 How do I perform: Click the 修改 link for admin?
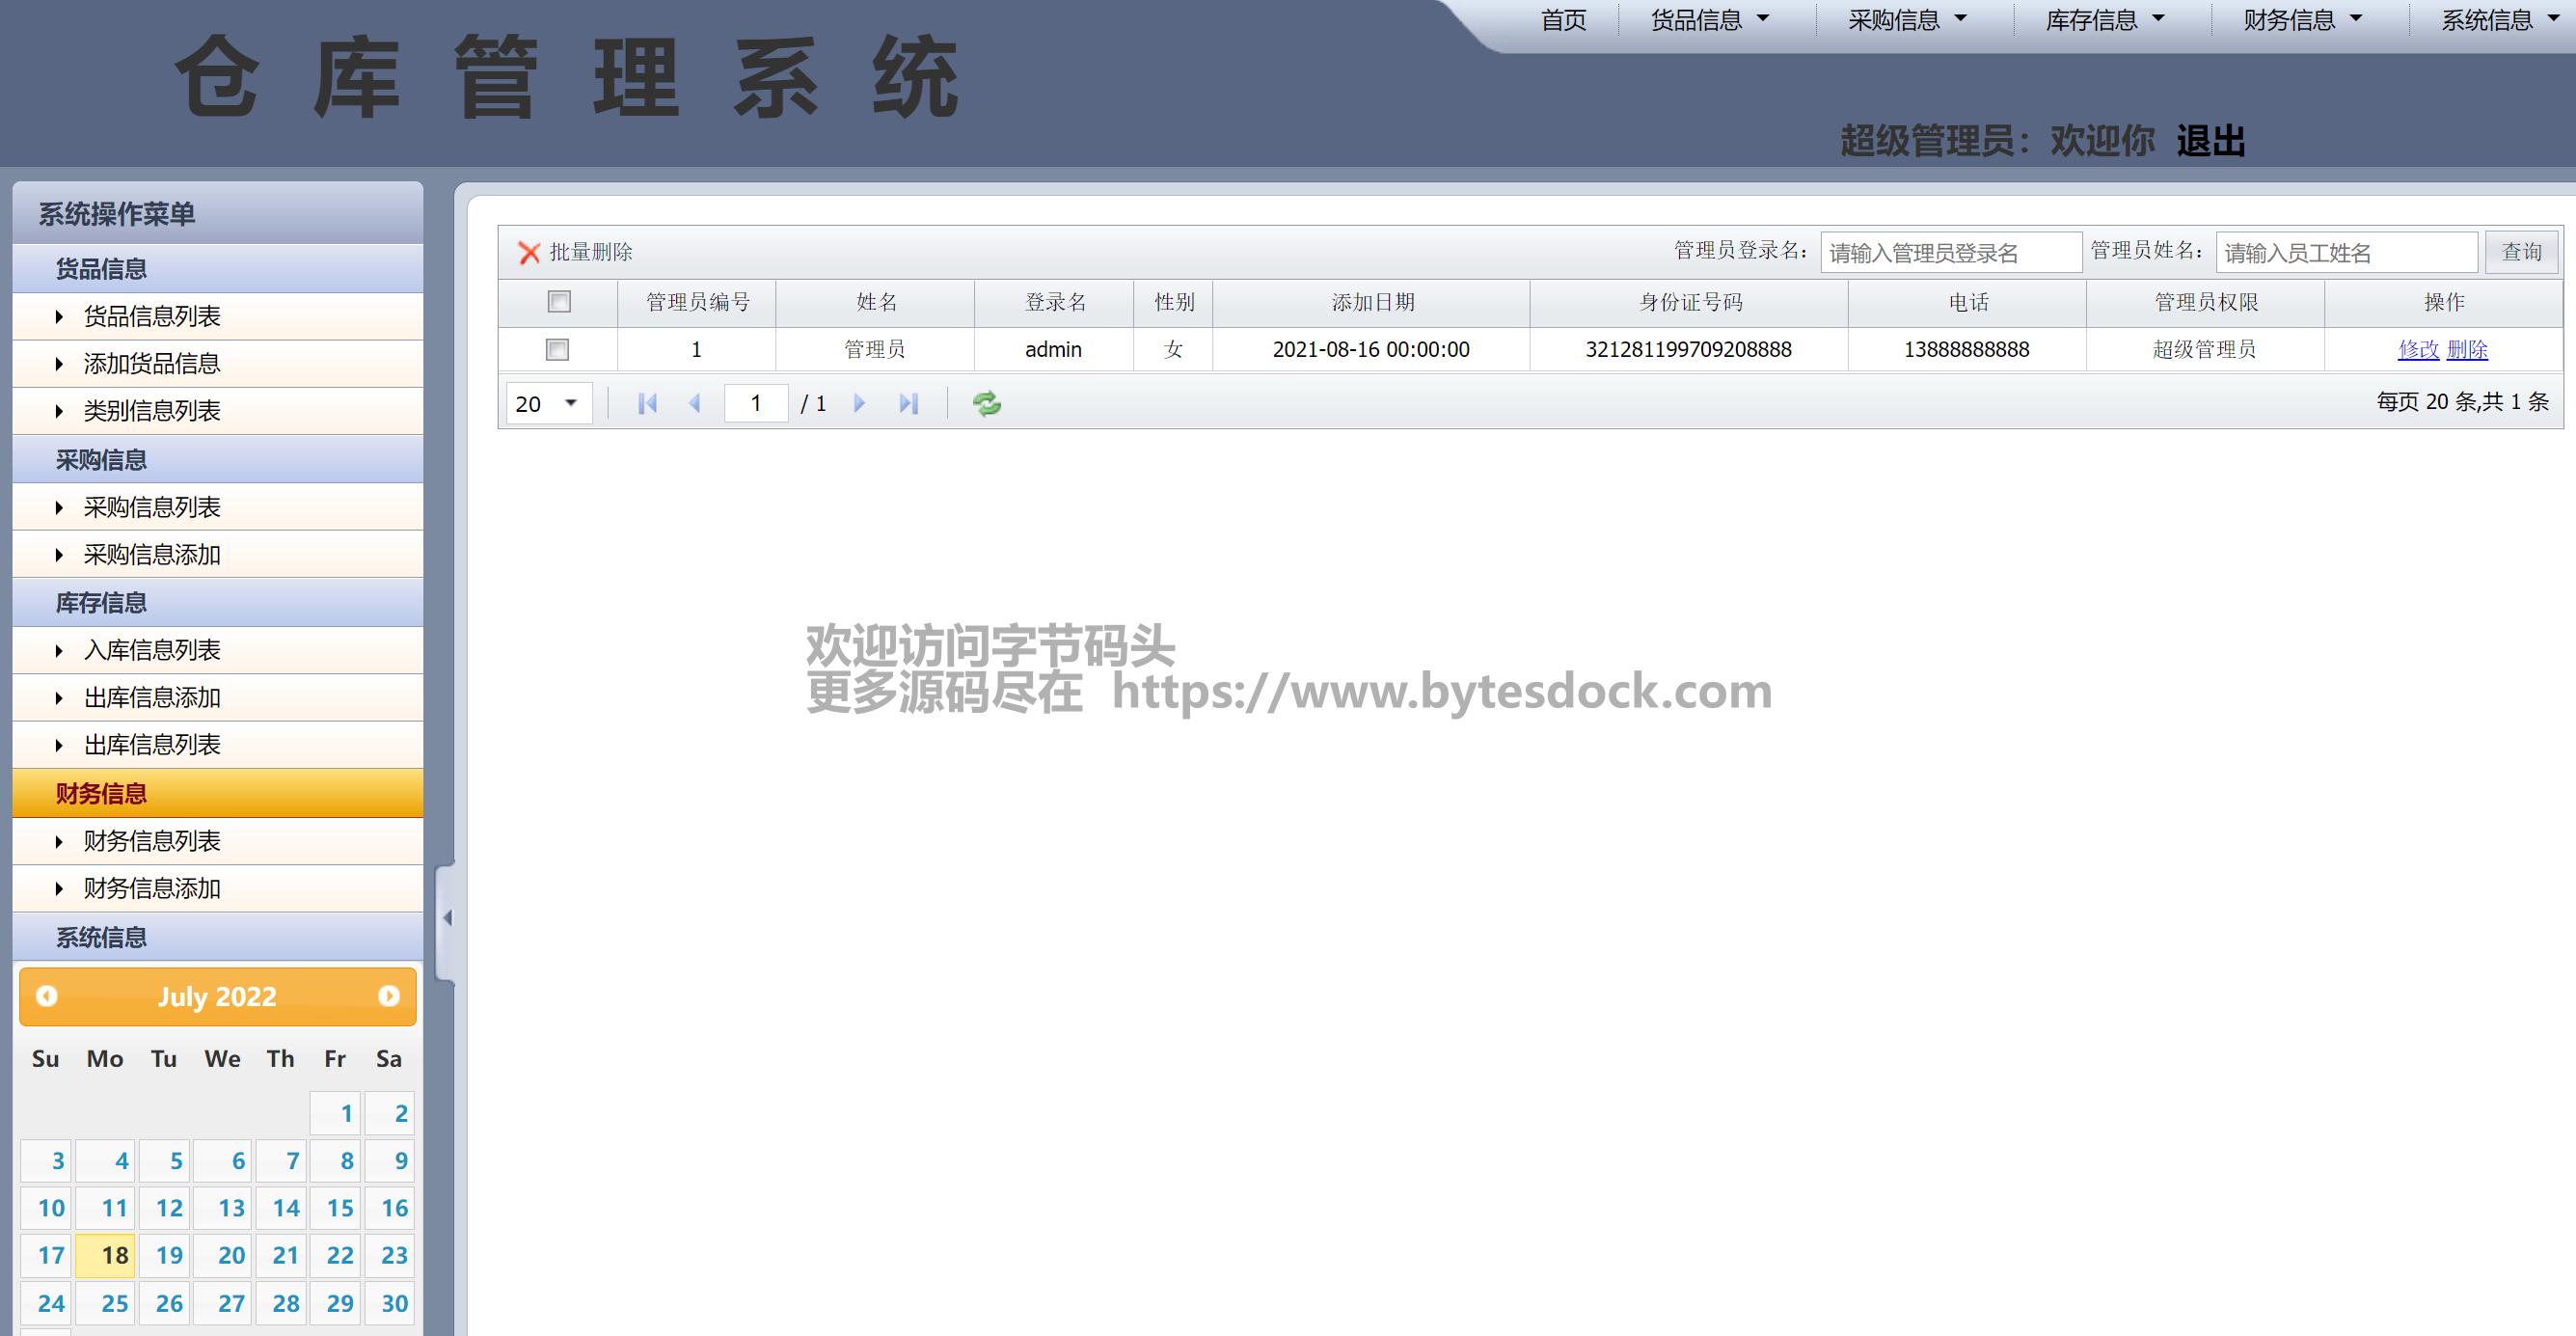coord(2418,349)
